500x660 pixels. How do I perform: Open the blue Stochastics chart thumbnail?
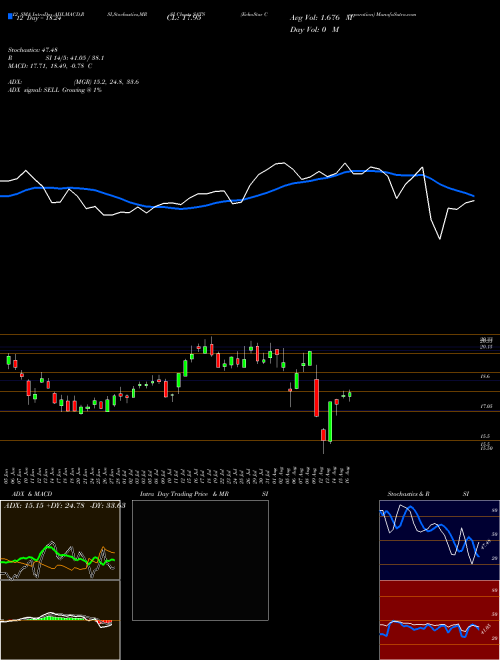click(439, 540)
